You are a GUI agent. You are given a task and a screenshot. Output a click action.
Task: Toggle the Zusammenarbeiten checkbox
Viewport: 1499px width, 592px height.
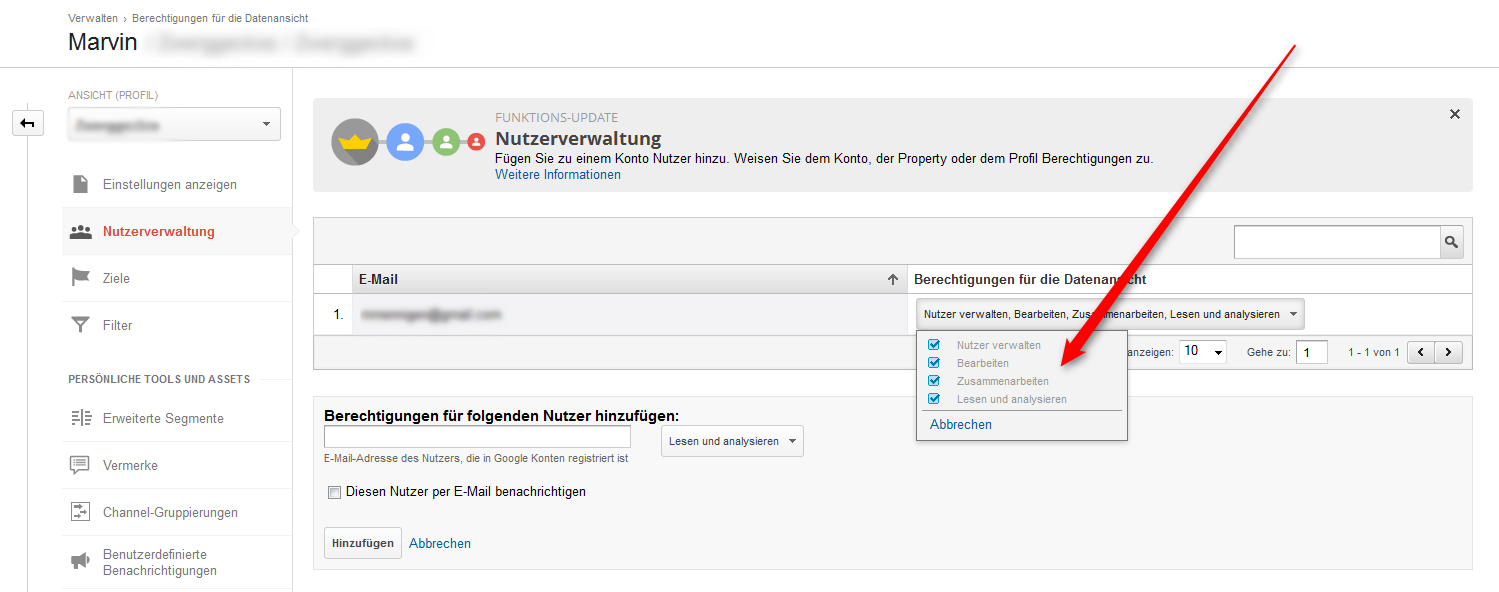click(934, 381)
